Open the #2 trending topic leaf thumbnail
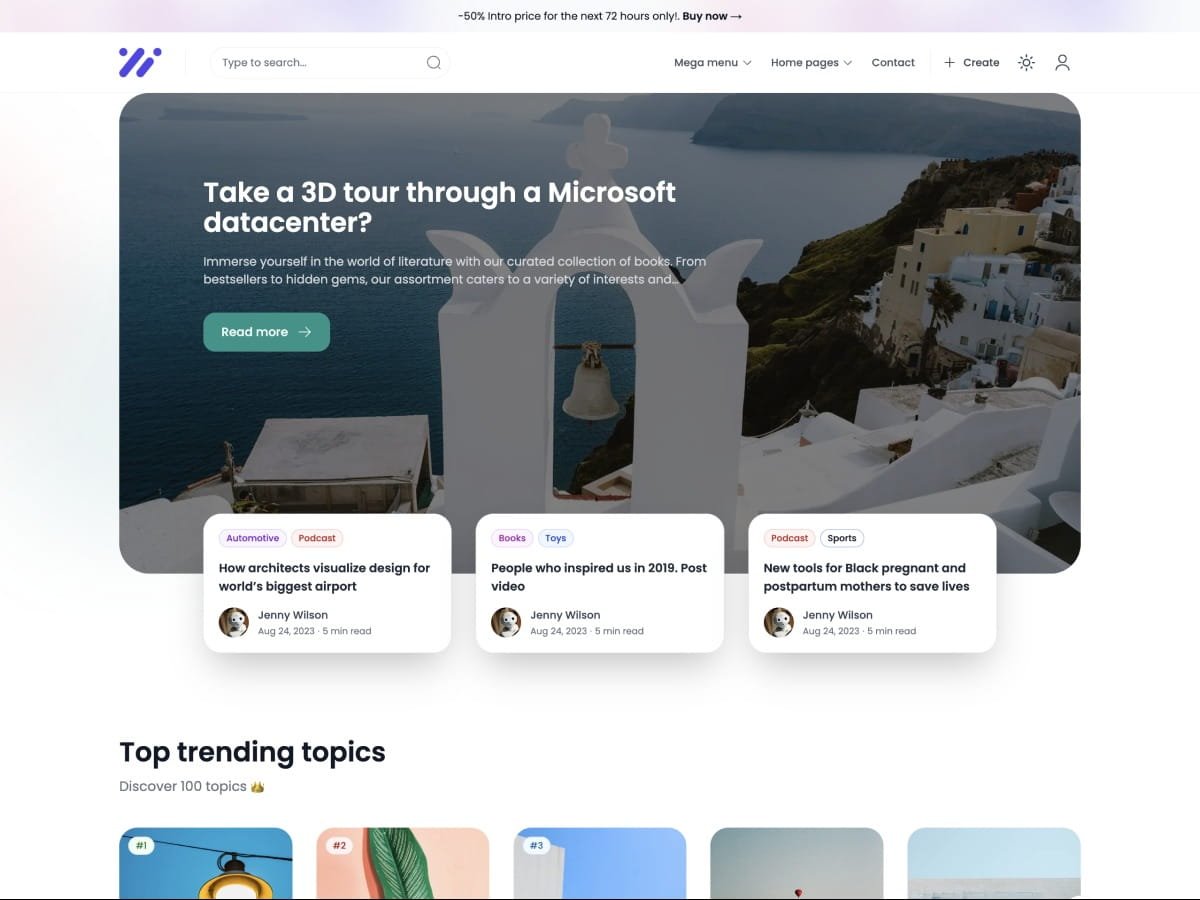Screen dimensions: 1200x900 click(x=403, y=864)
